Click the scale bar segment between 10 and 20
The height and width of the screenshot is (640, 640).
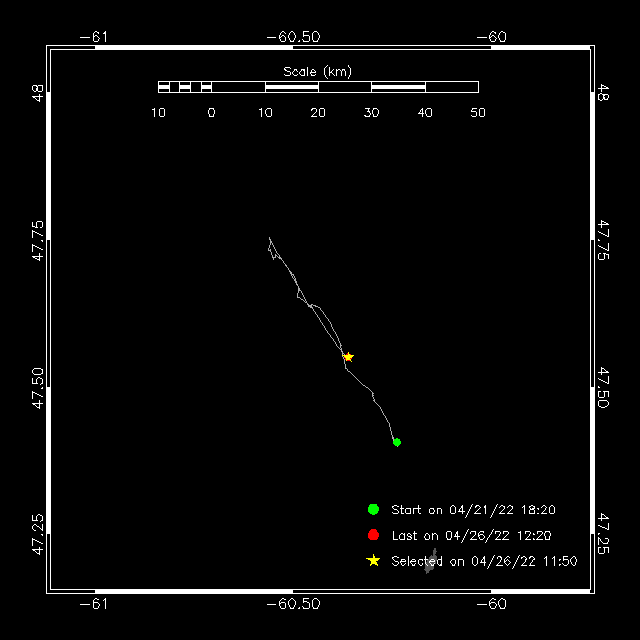click(x=291, y=87)
